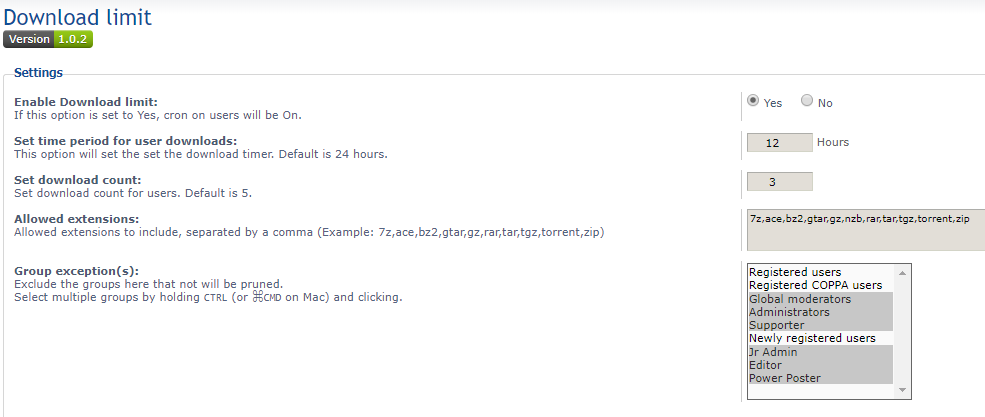Image resolution: width=985 pixels, height=417 pixels.
Task: Click the allowed extensions text area
Action: click(x=864, y=229)
